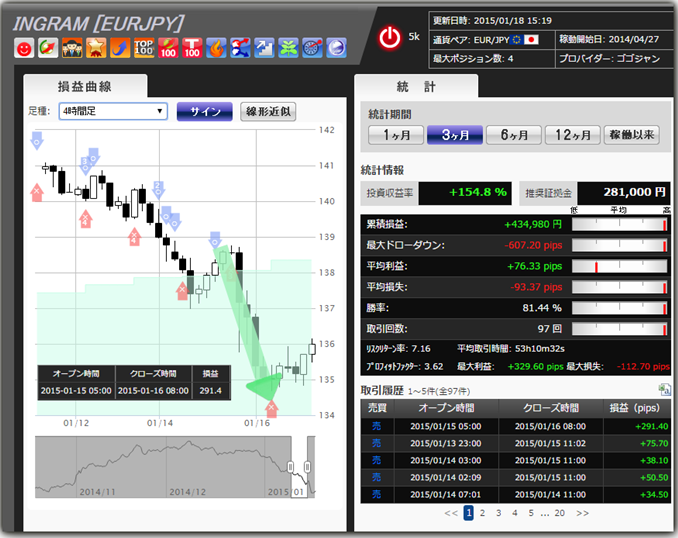Screen dimensions: 678x538
Task: Click the staircase with arrow badge
Action: pos(264,48)
